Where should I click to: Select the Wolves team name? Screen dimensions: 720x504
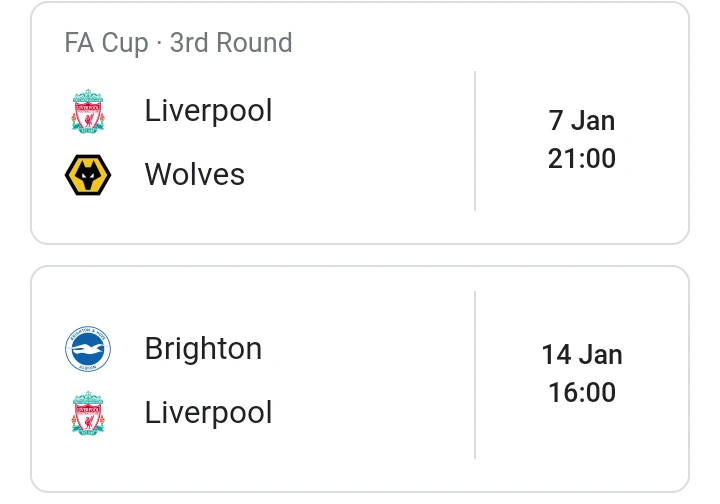coord(195,175)
